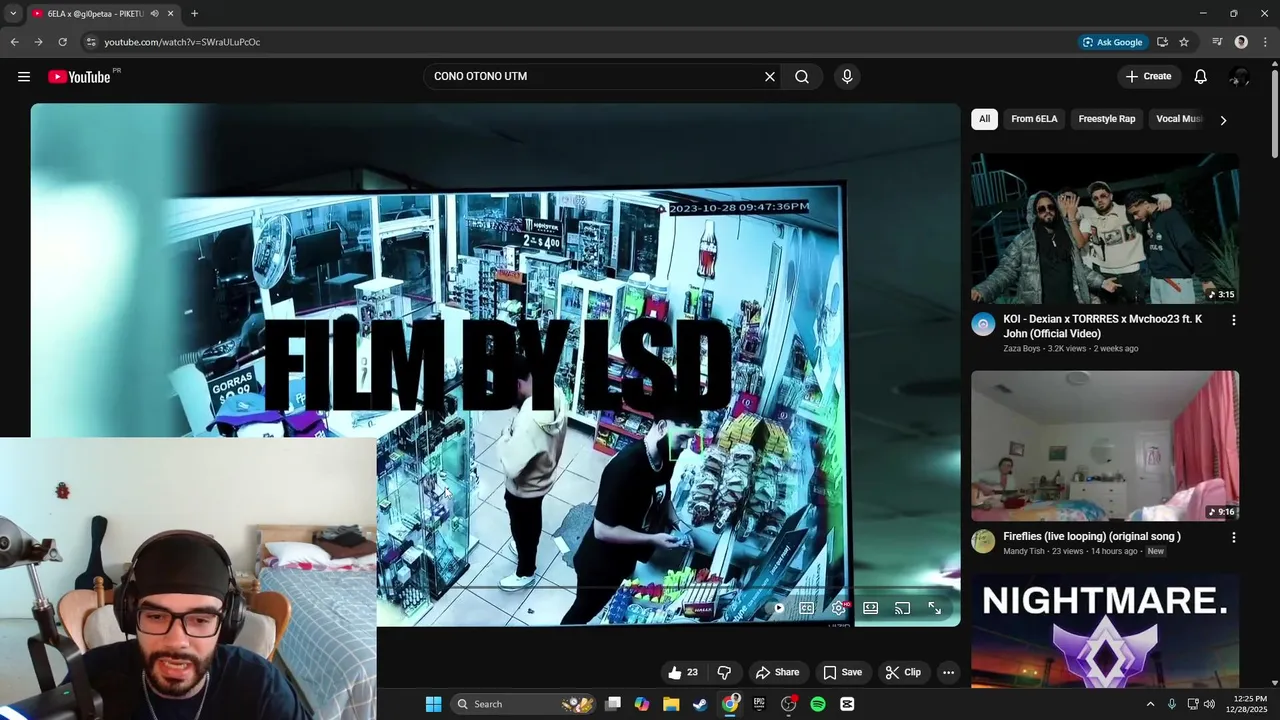Open Steam from the taskbar
The height and width of the screenshot is (720, 1280).
[701, 704]
